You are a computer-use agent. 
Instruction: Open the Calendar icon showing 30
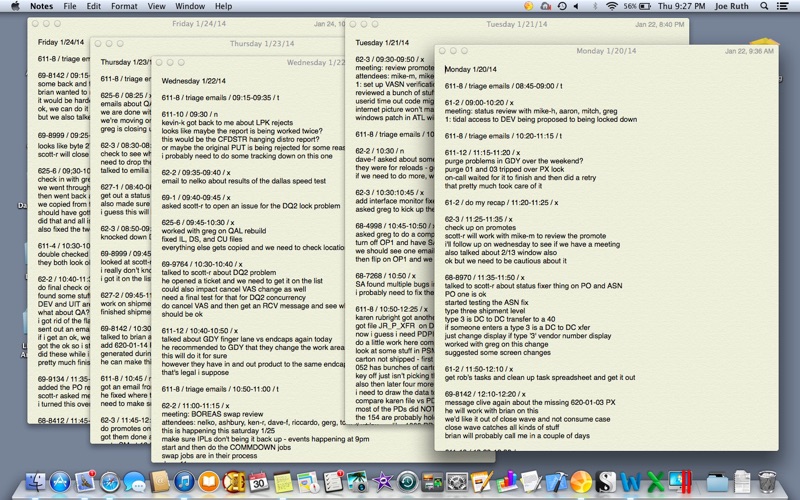pos(258,482)
